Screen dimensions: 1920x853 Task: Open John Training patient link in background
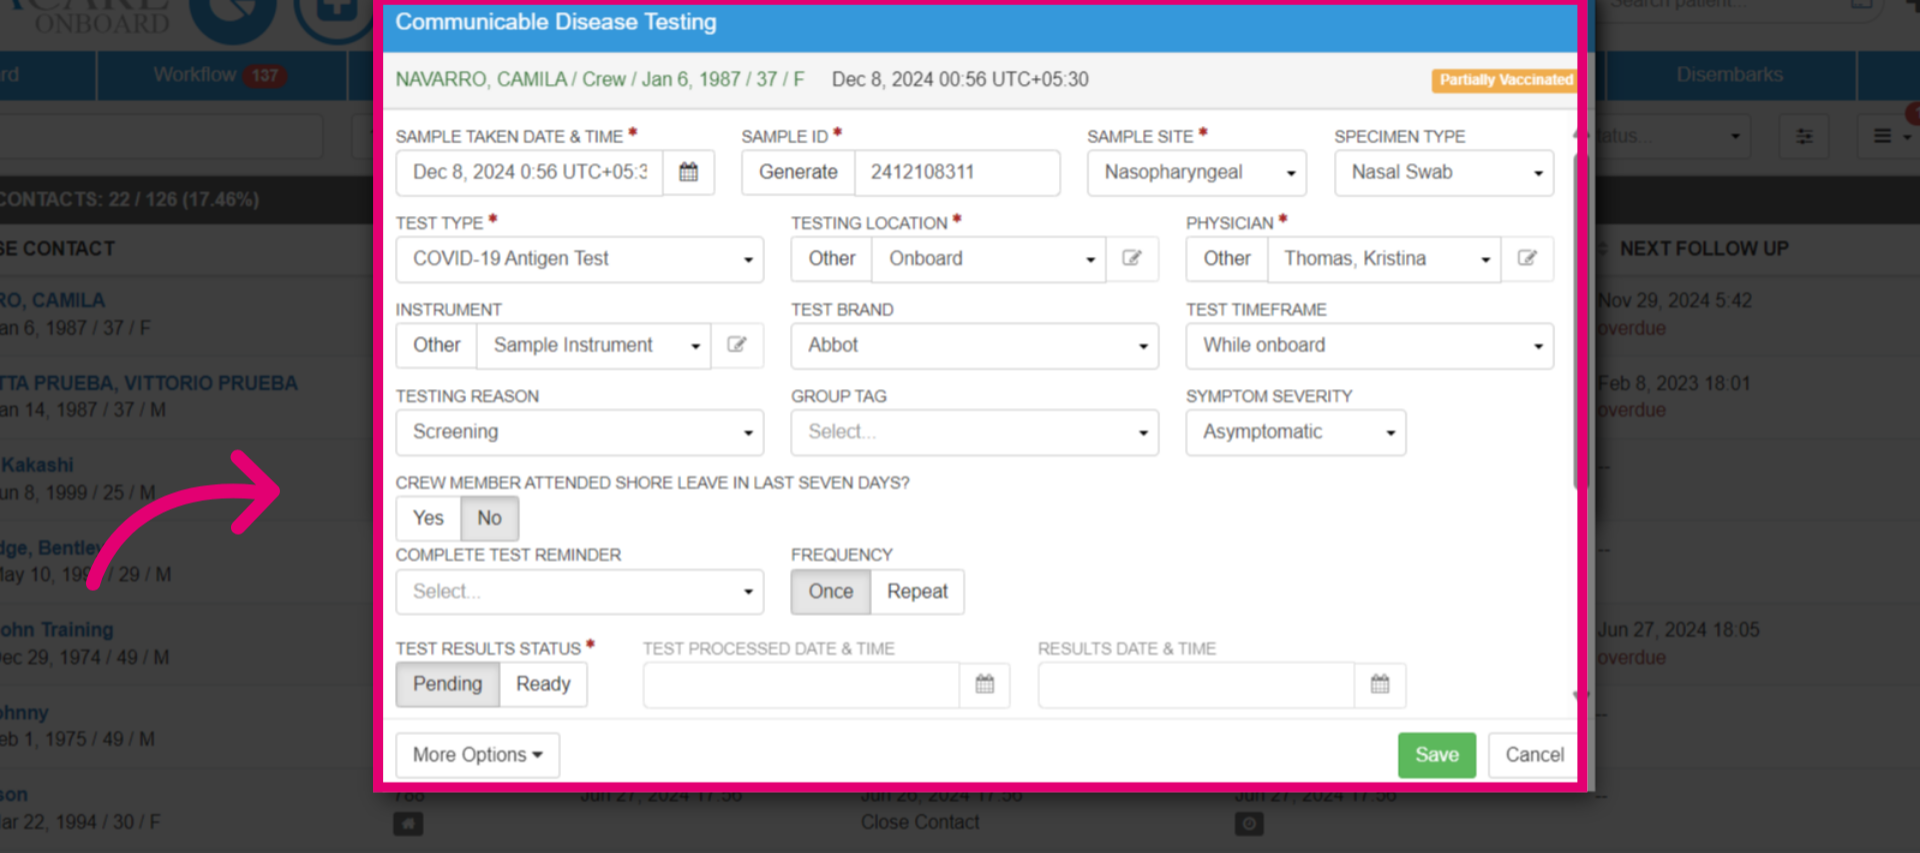[x=57, y=630]
